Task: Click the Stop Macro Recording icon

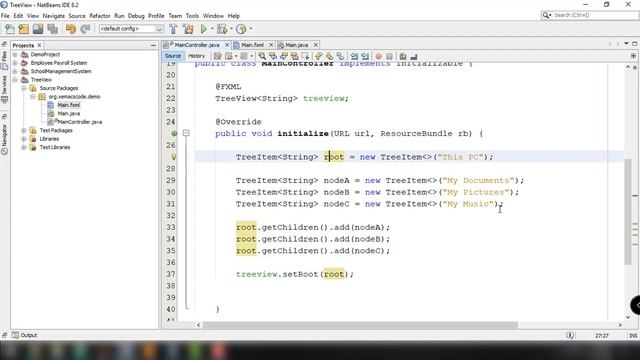Action: pyautogui.click(x=389, y=56)
